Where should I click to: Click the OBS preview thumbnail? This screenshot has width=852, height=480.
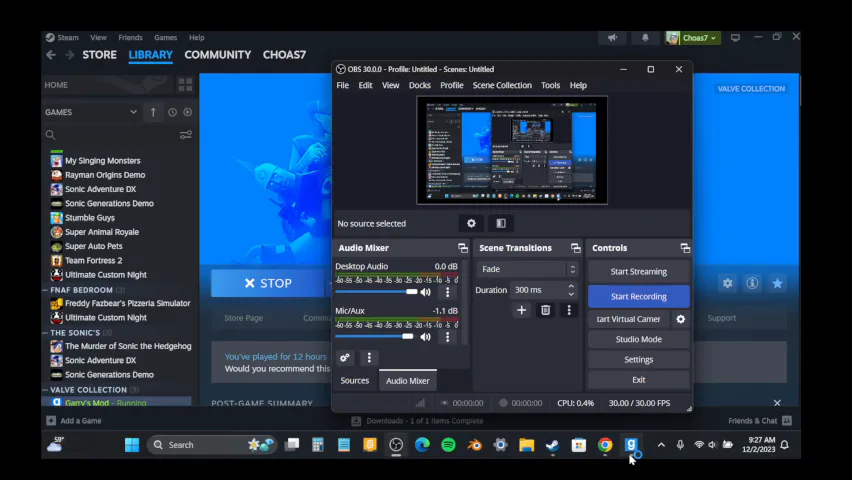(512, 150)
